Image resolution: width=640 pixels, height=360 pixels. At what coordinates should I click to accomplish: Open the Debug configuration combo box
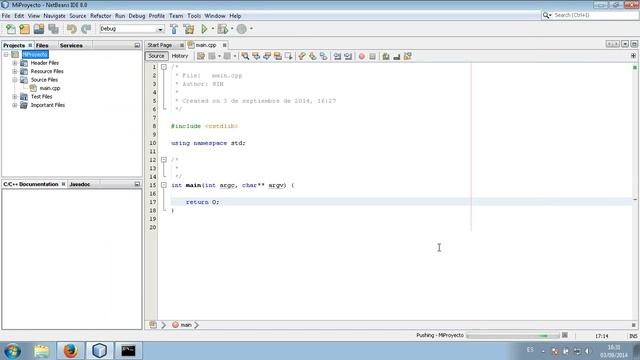point(132,29)
